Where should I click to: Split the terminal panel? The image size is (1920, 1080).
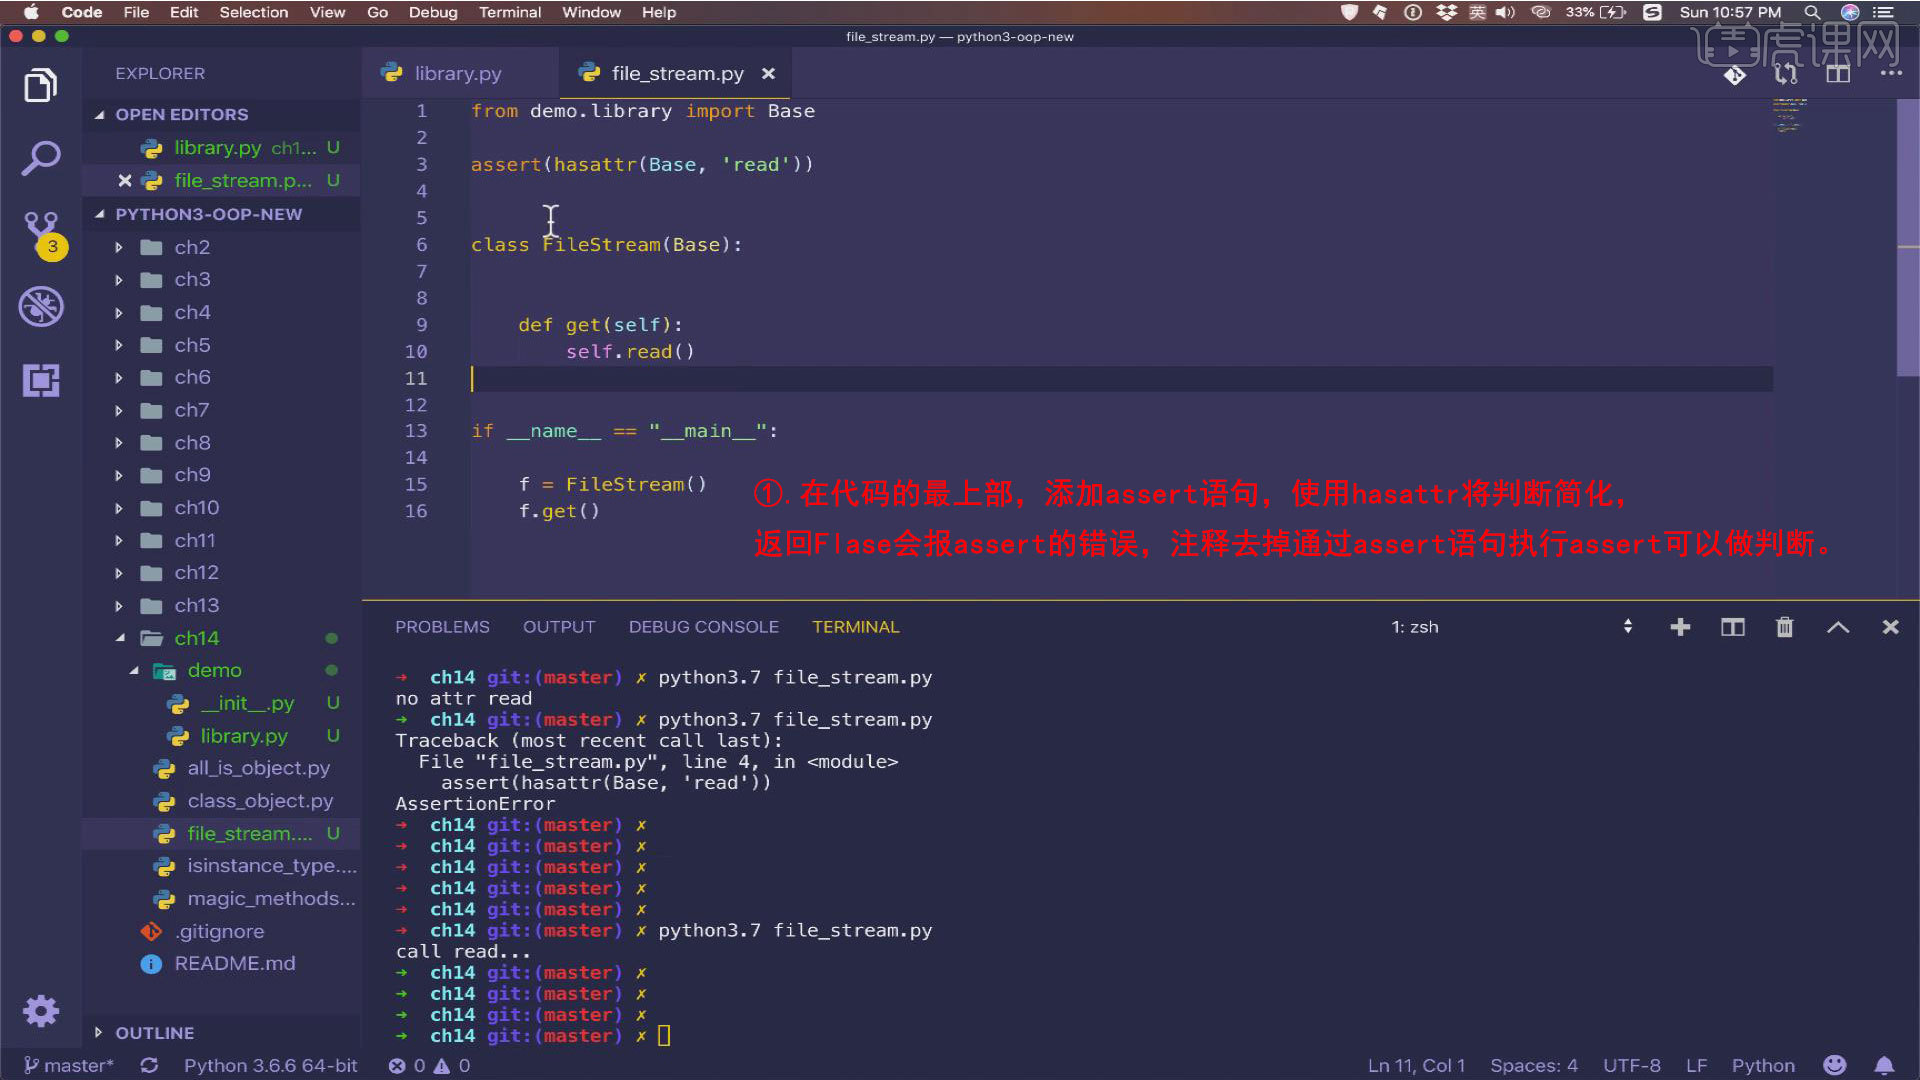tap(1733, 627)
